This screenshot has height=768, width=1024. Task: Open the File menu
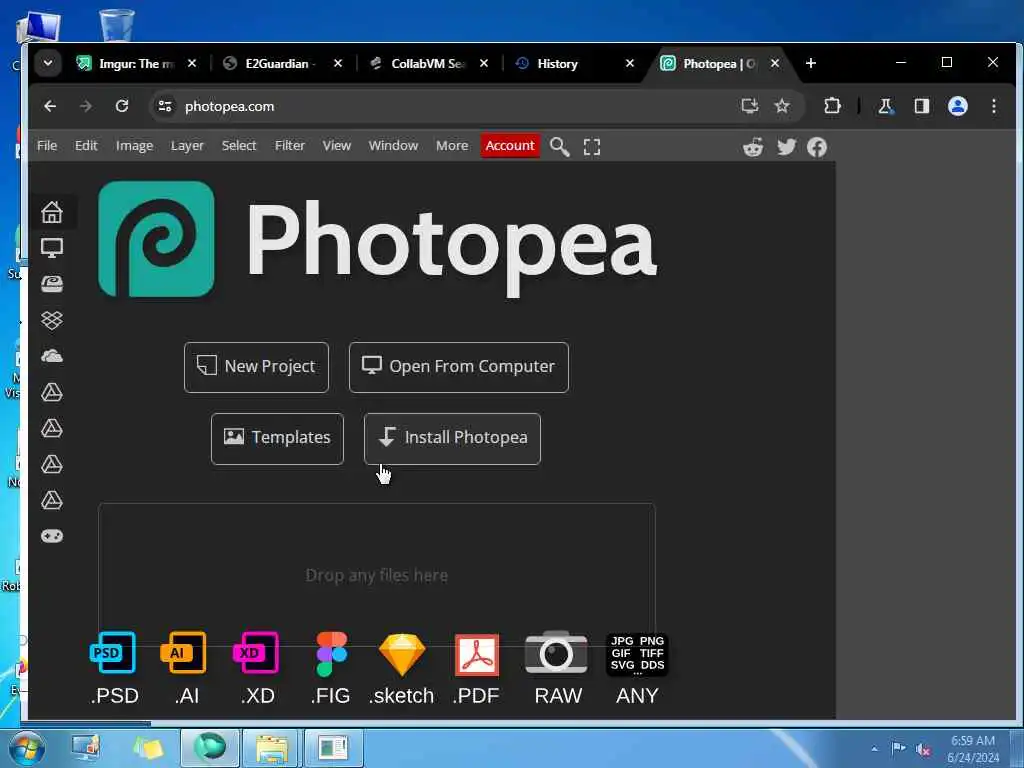[47, 146]
